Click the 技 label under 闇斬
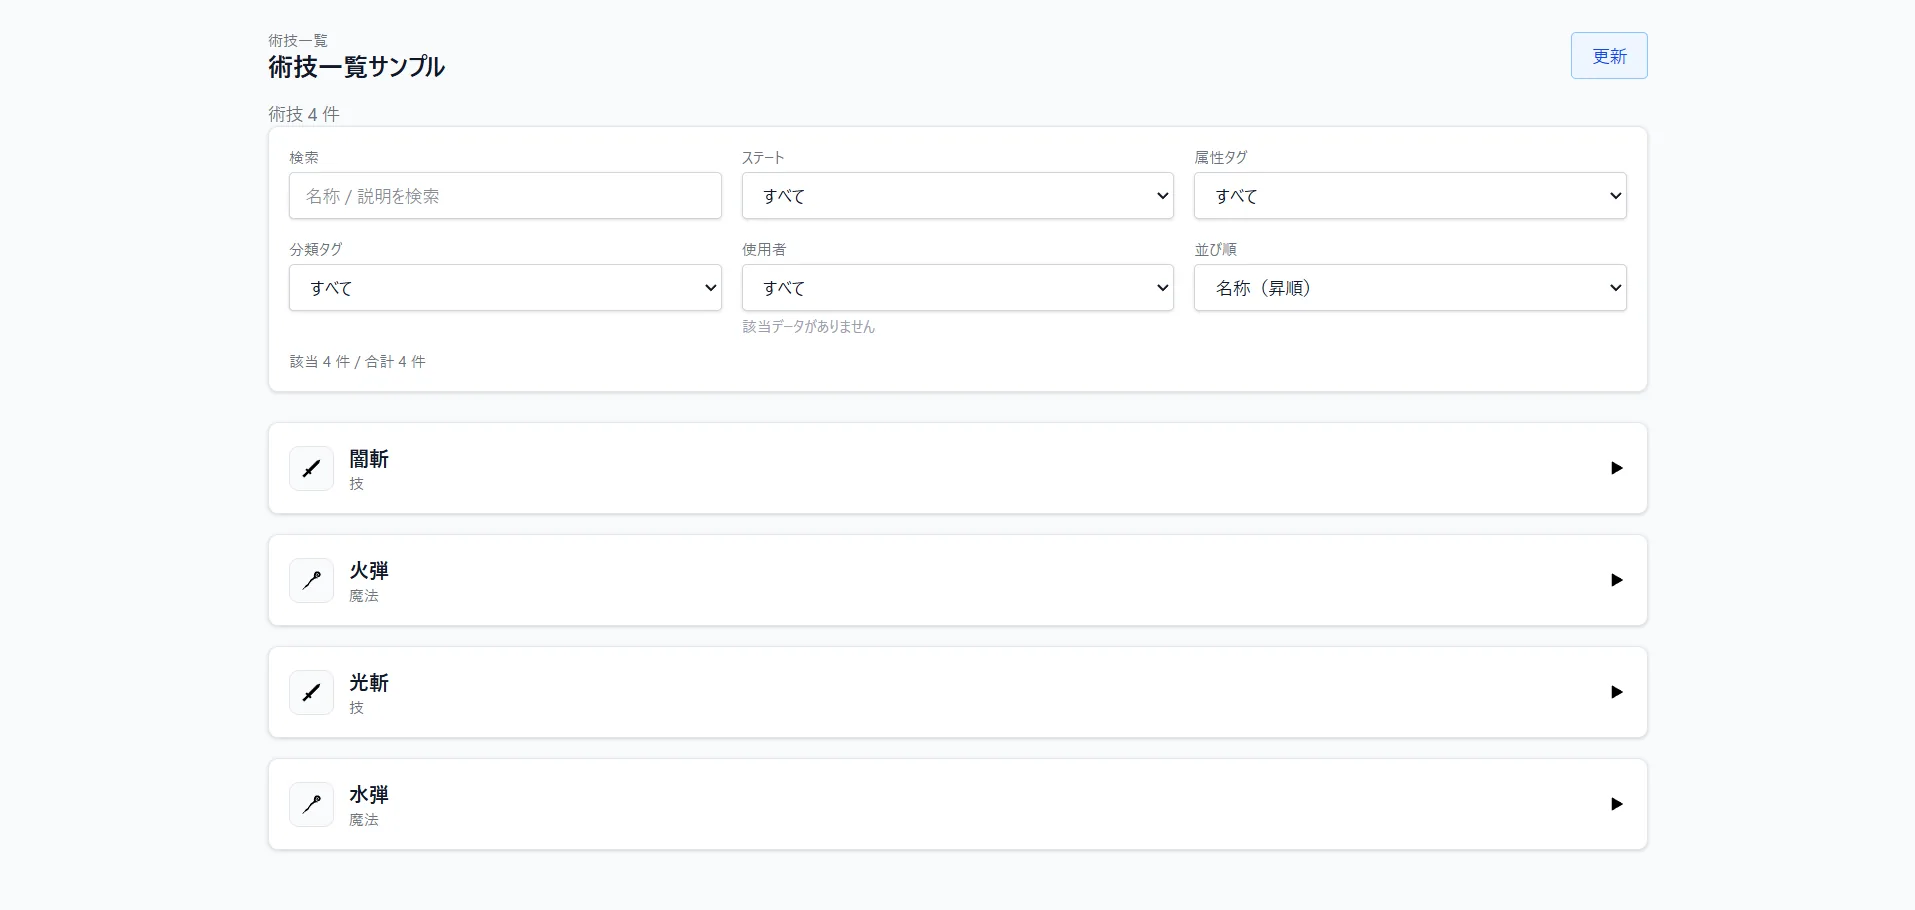 356,484
